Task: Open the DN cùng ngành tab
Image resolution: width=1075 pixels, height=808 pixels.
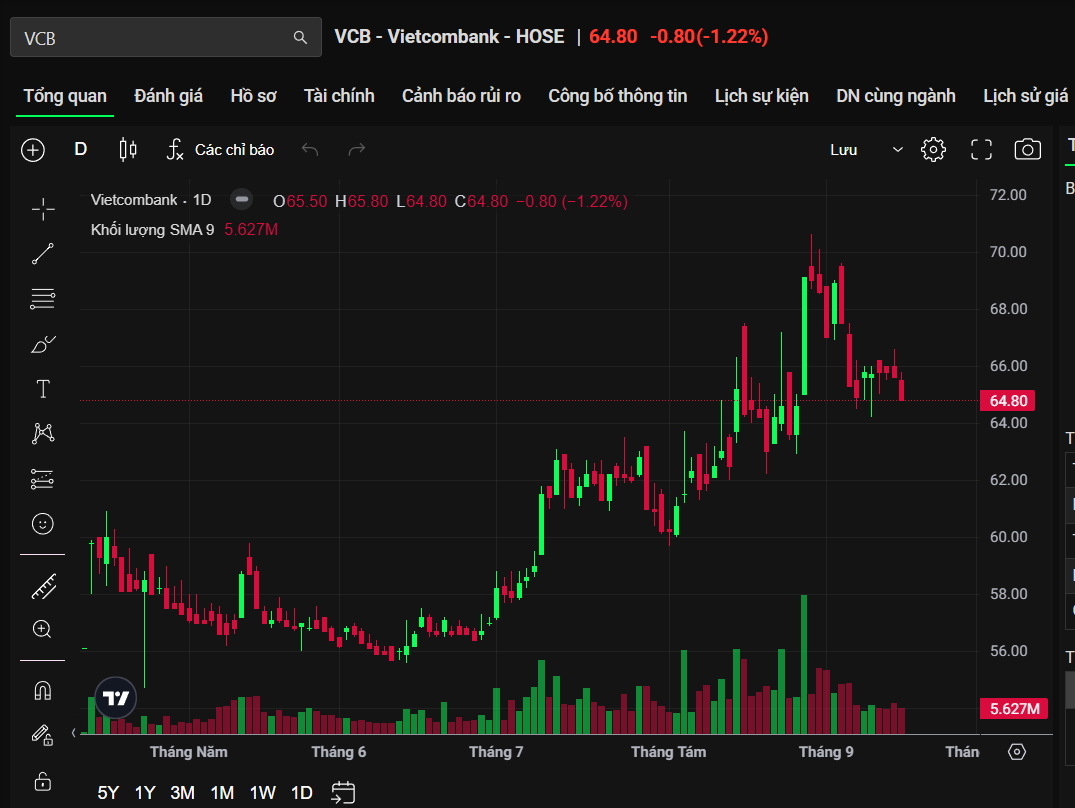Action: click(896, 96)
